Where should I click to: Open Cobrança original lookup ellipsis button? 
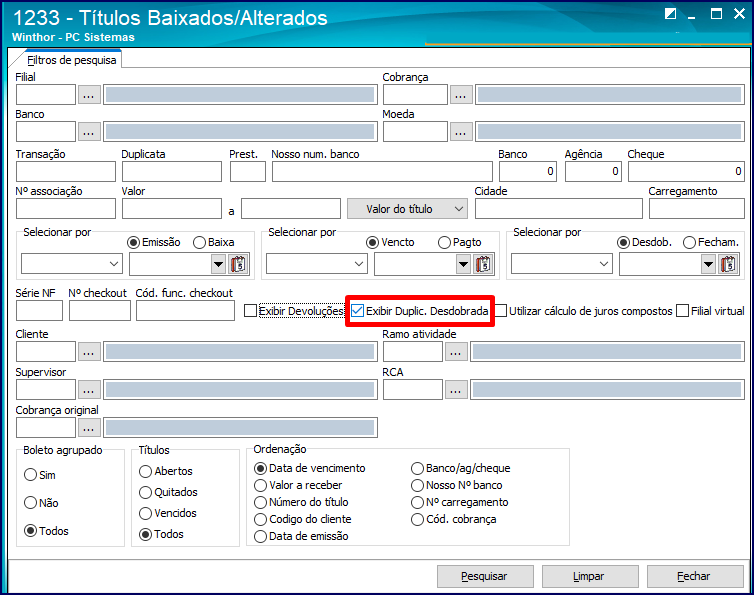point(88,428)
